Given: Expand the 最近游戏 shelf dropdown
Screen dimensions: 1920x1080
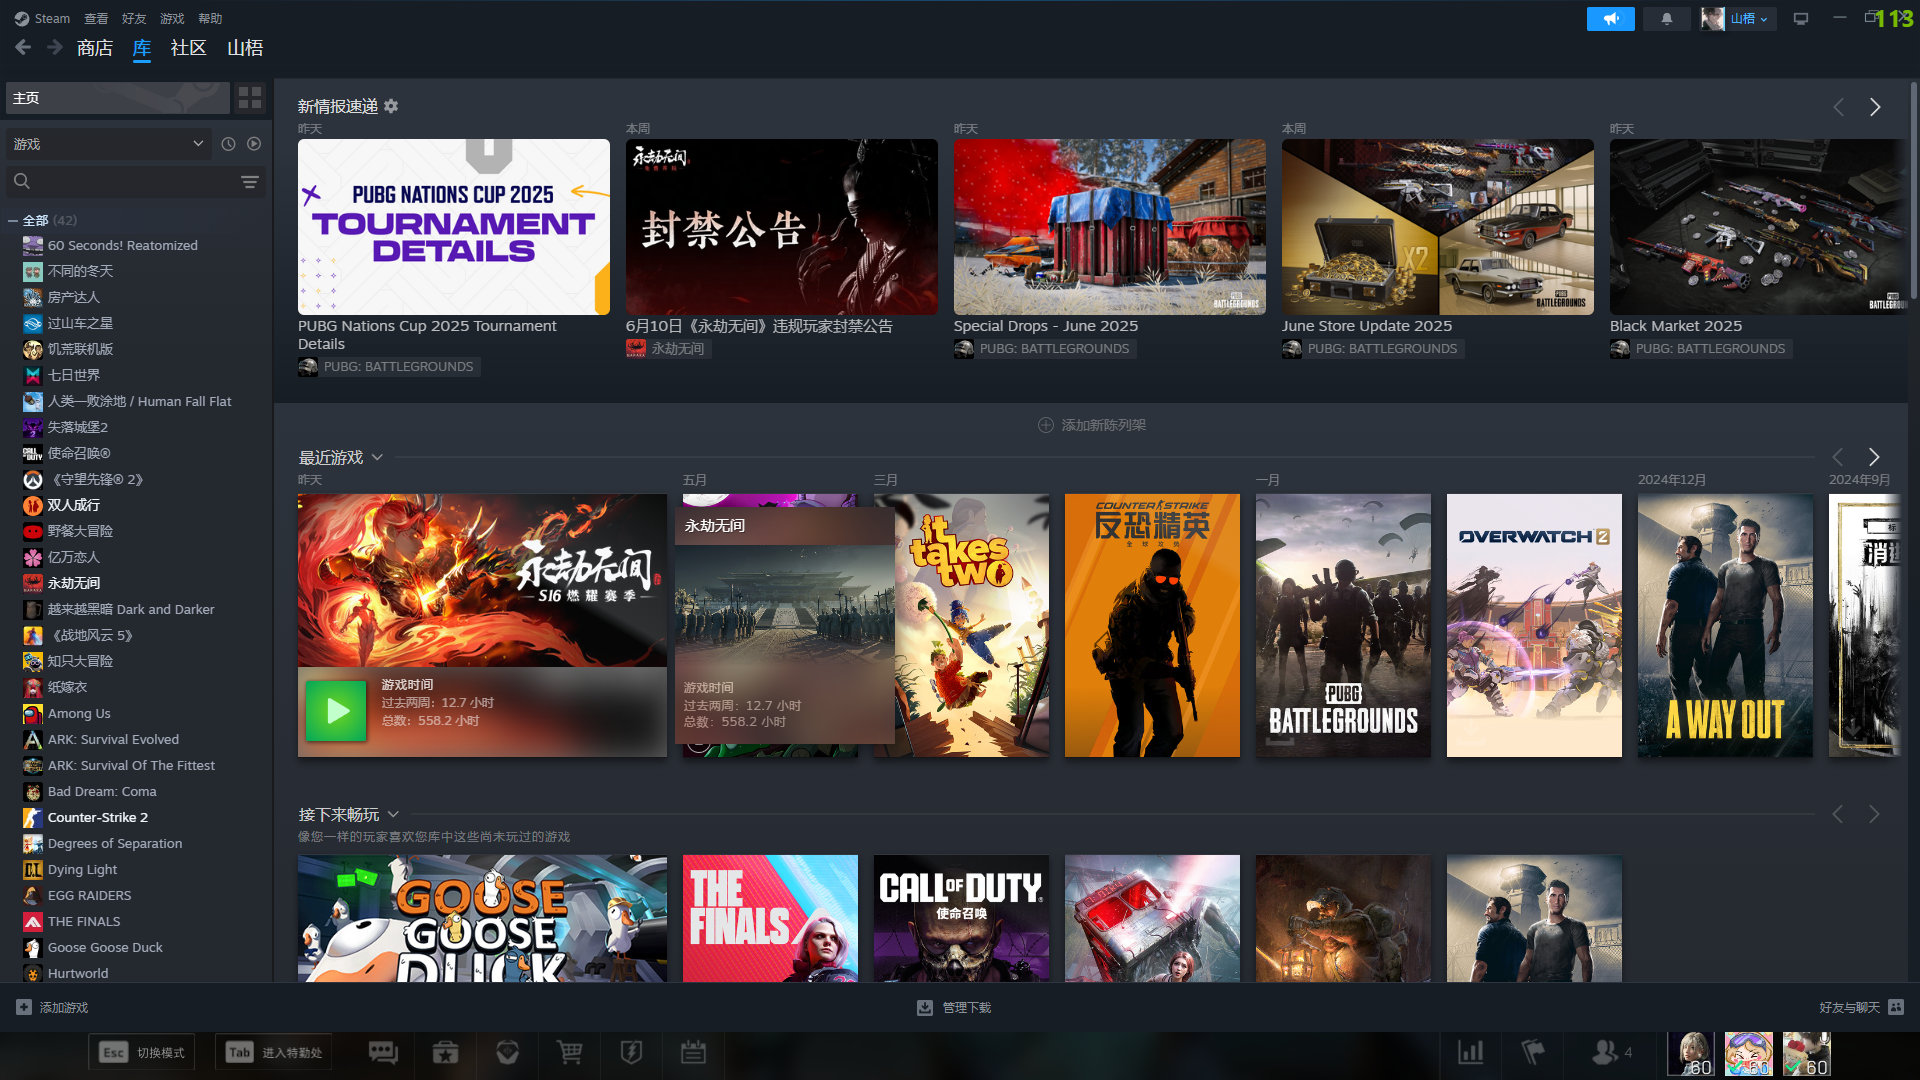Looking at the screenshot, I should [x=377, y=457].
